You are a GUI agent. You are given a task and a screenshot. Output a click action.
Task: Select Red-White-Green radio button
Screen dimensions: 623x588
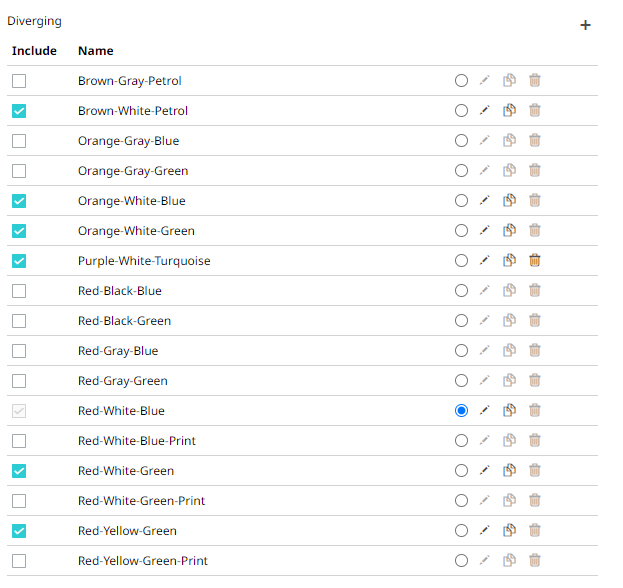pos(461,470)
